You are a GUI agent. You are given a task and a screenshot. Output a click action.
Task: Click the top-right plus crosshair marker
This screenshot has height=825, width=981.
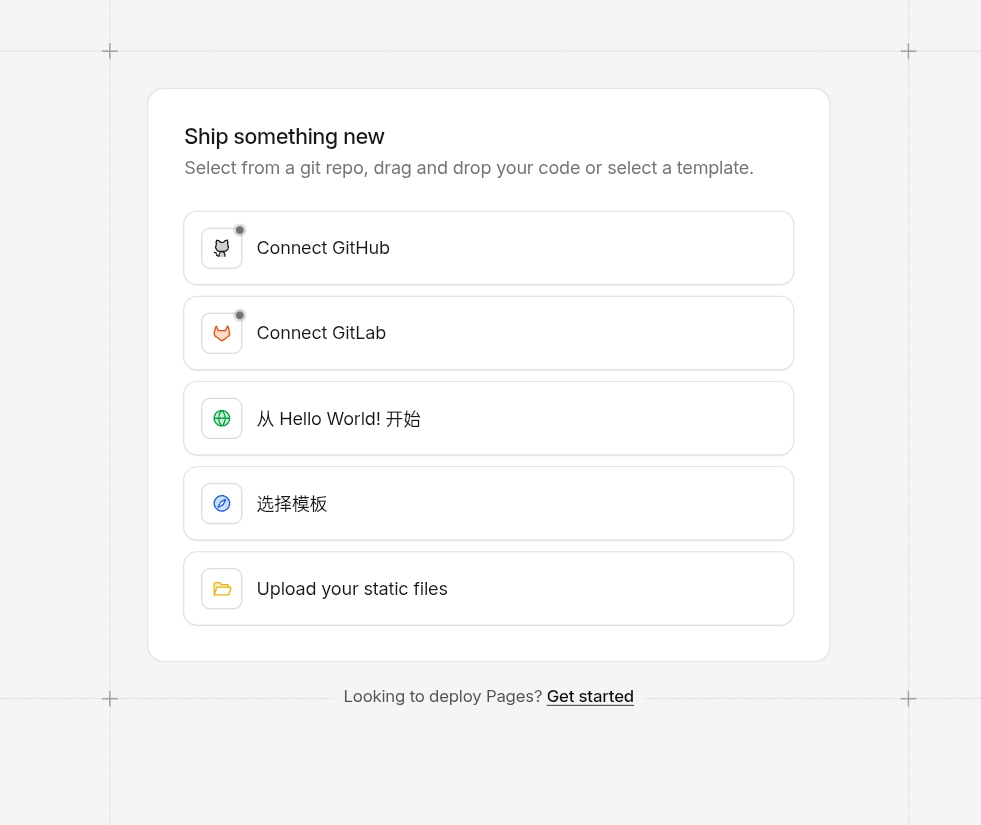pos(908,51)
